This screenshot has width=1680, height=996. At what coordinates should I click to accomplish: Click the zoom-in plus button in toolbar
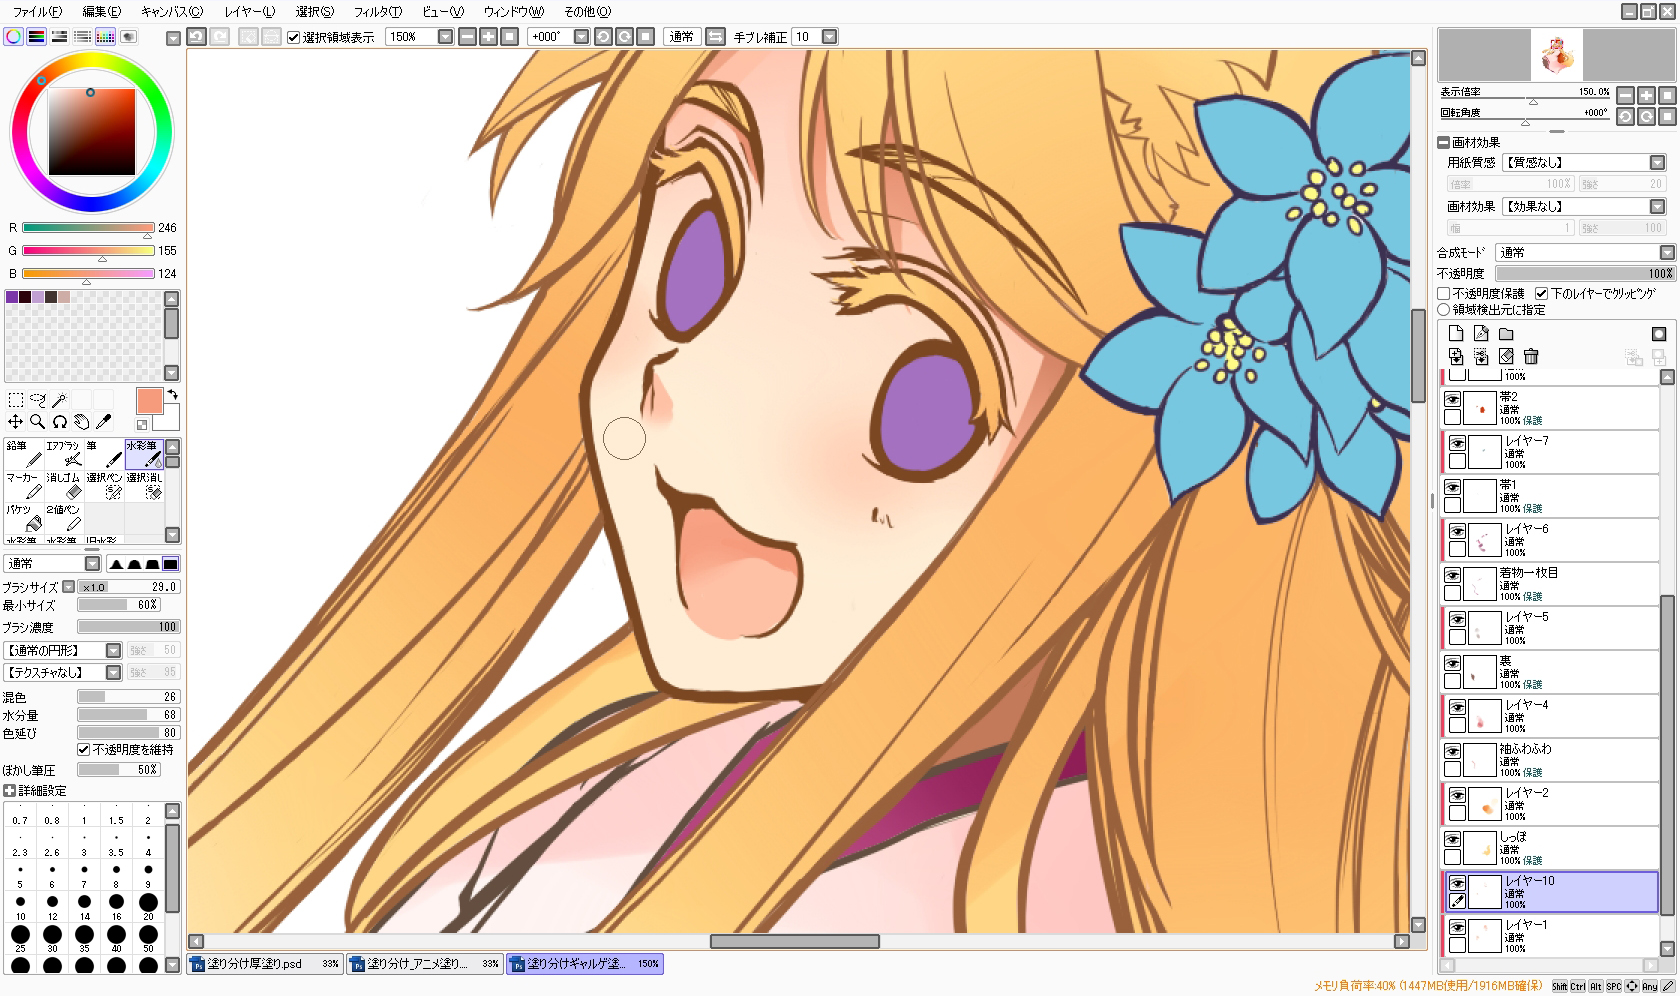(x=488, y=37)
